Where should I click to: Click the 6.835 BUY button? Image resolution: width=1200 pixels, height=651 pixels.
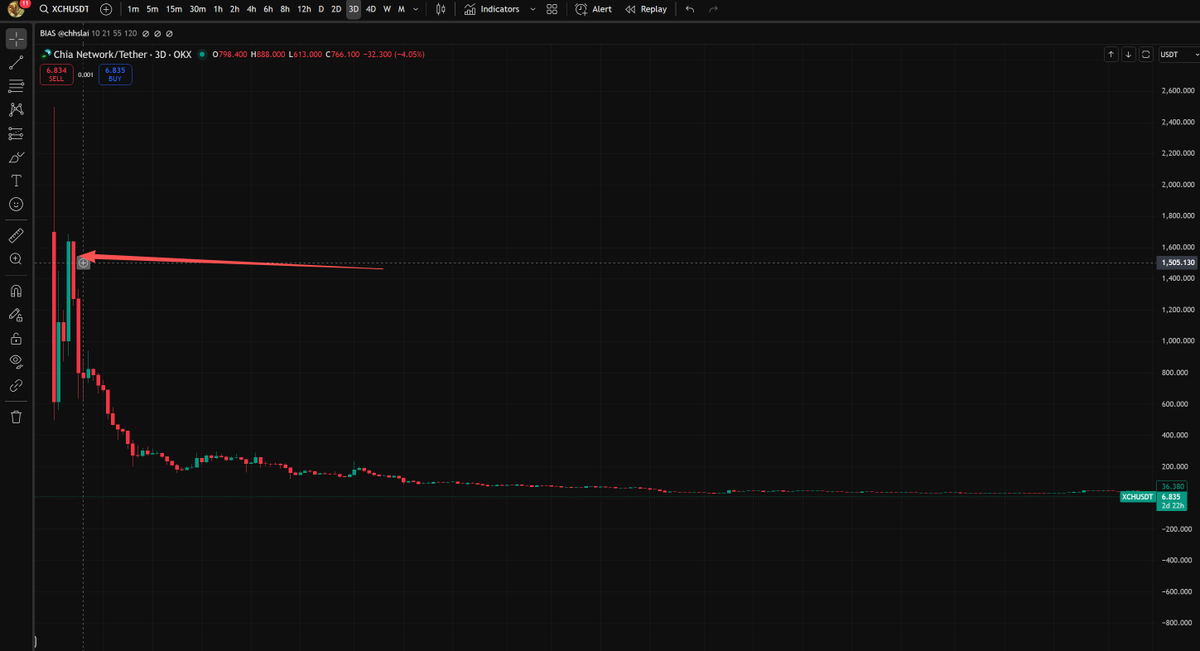(115, 74)
